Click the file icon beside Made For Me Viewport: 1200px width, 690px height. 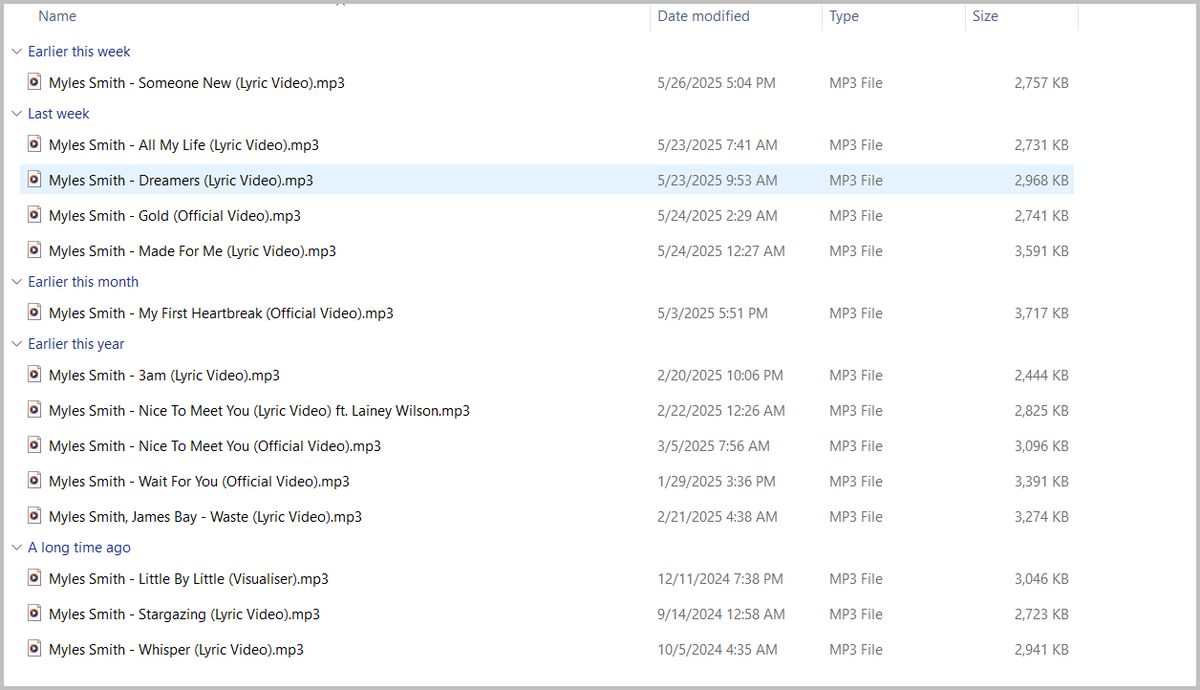(34, 250)
